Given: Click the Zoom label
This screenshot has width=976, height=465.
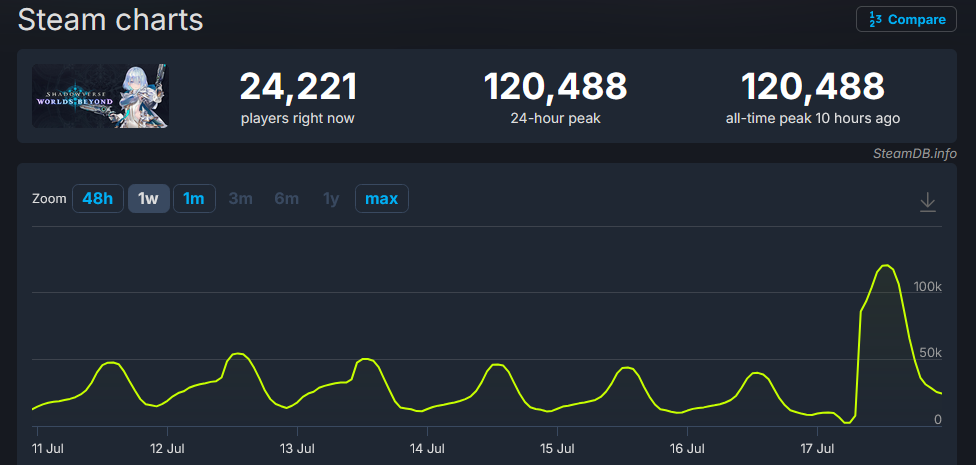Looking at the screenshot, I should click(x=49, y=199).
